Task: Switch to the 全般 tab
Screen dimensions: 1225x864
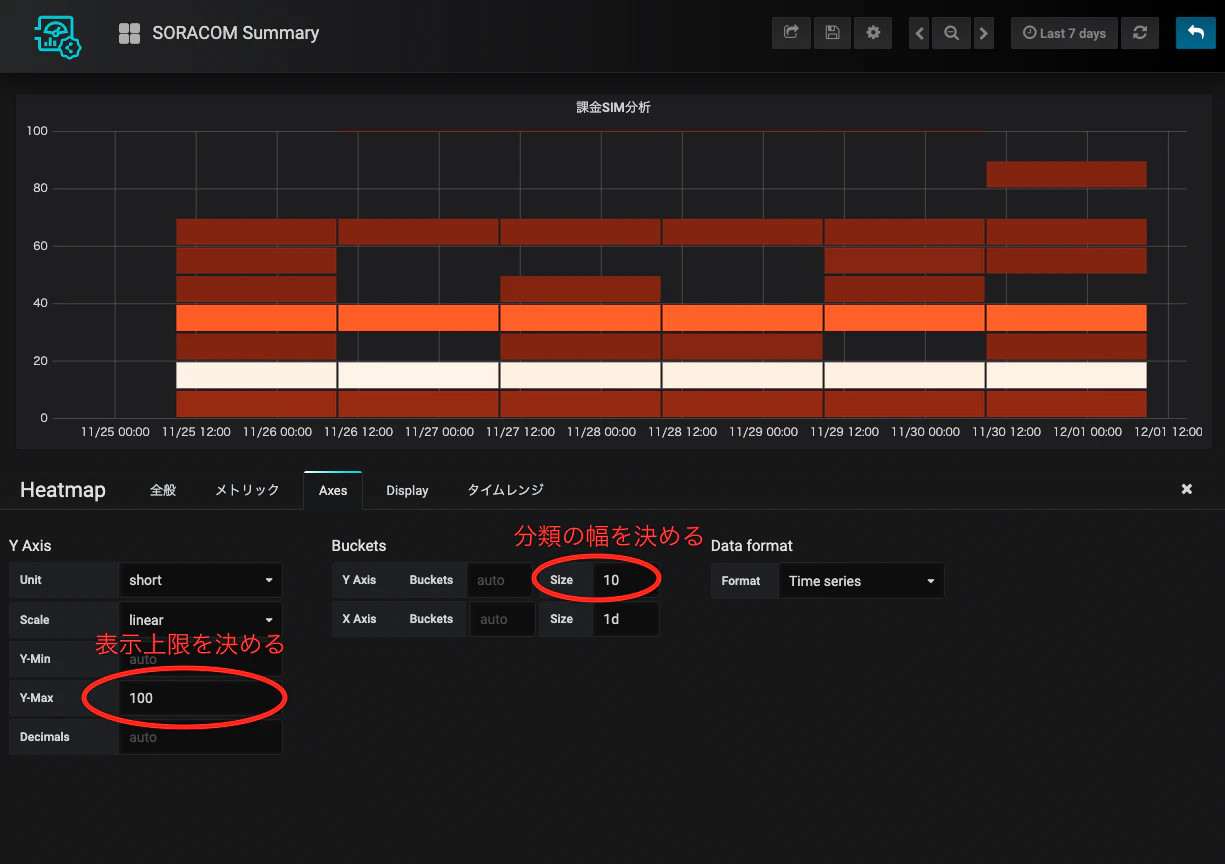Action: tap(163, 490)
